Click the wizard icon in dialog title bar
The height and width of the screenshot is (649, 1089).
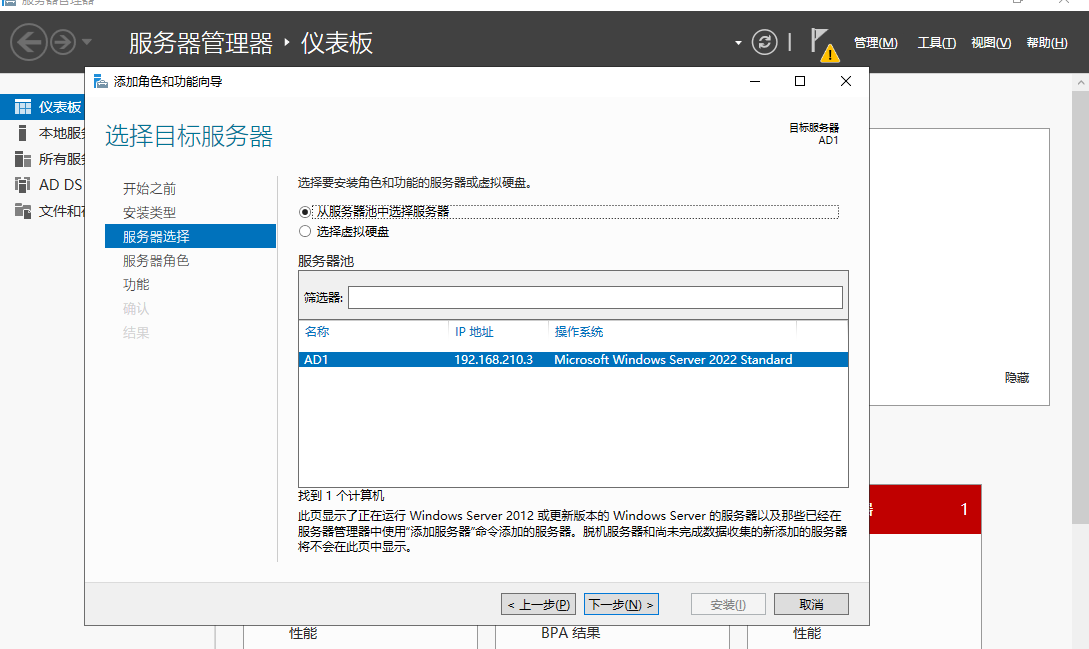click(x=101, y=81)
